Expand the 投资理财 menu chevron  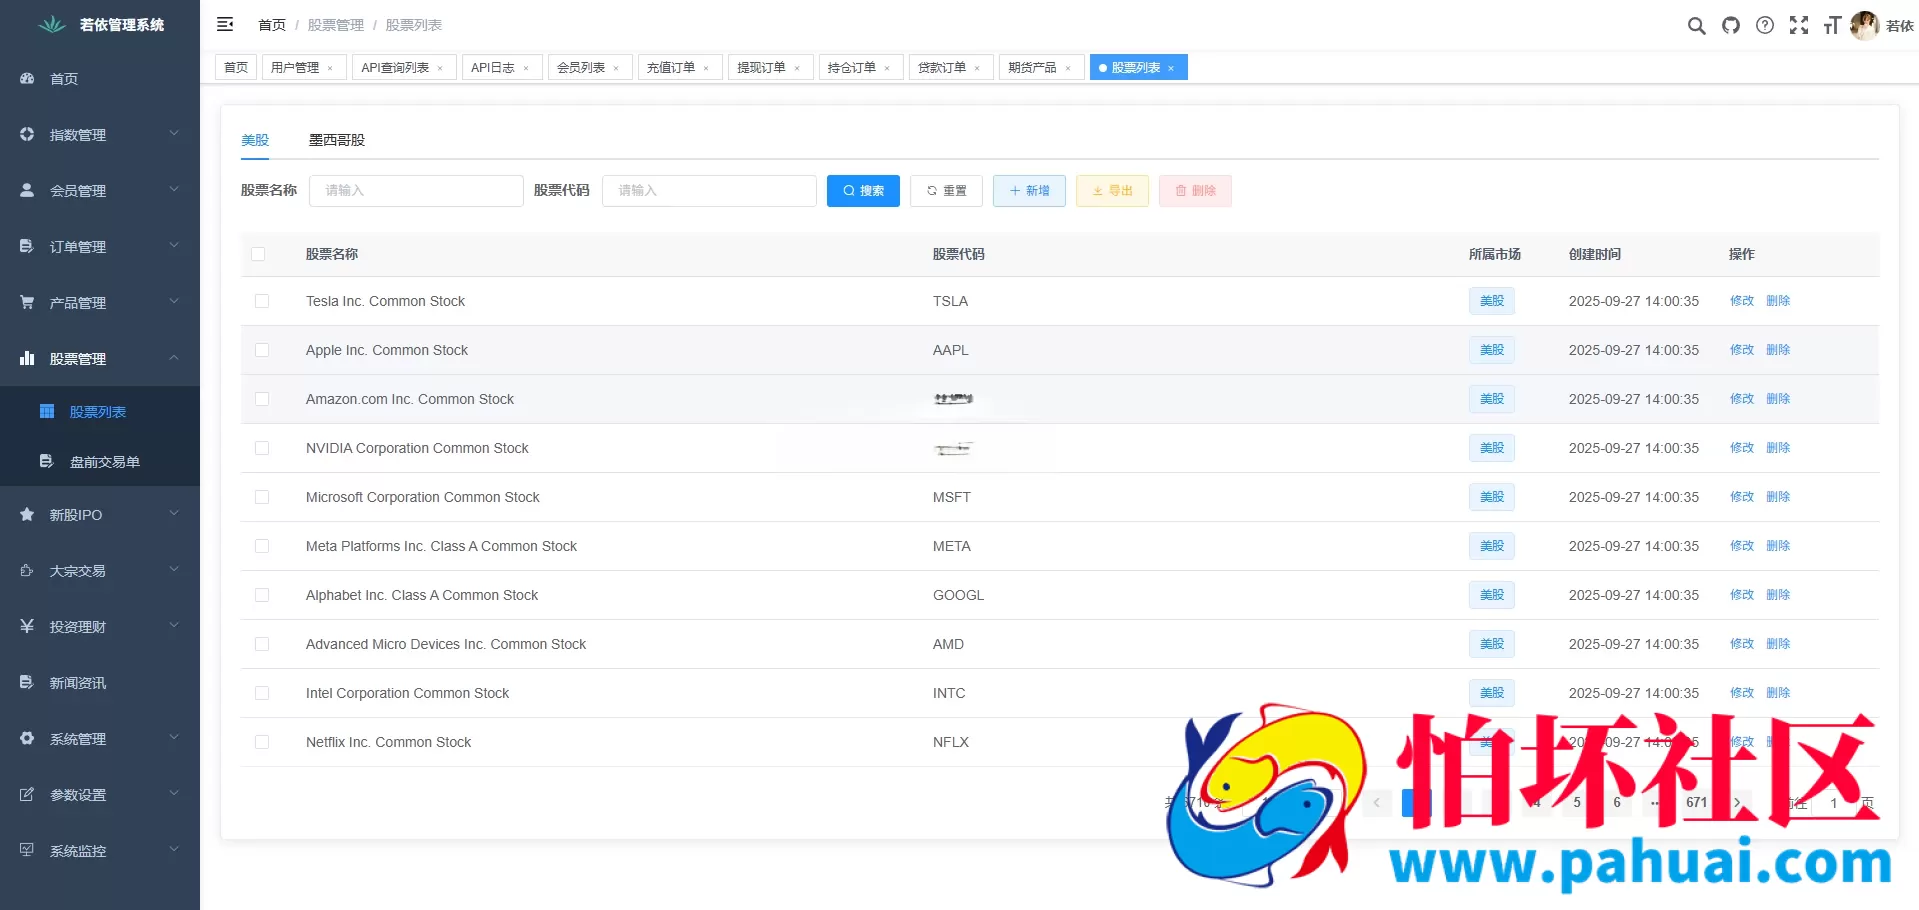click(x=174, y=625)
